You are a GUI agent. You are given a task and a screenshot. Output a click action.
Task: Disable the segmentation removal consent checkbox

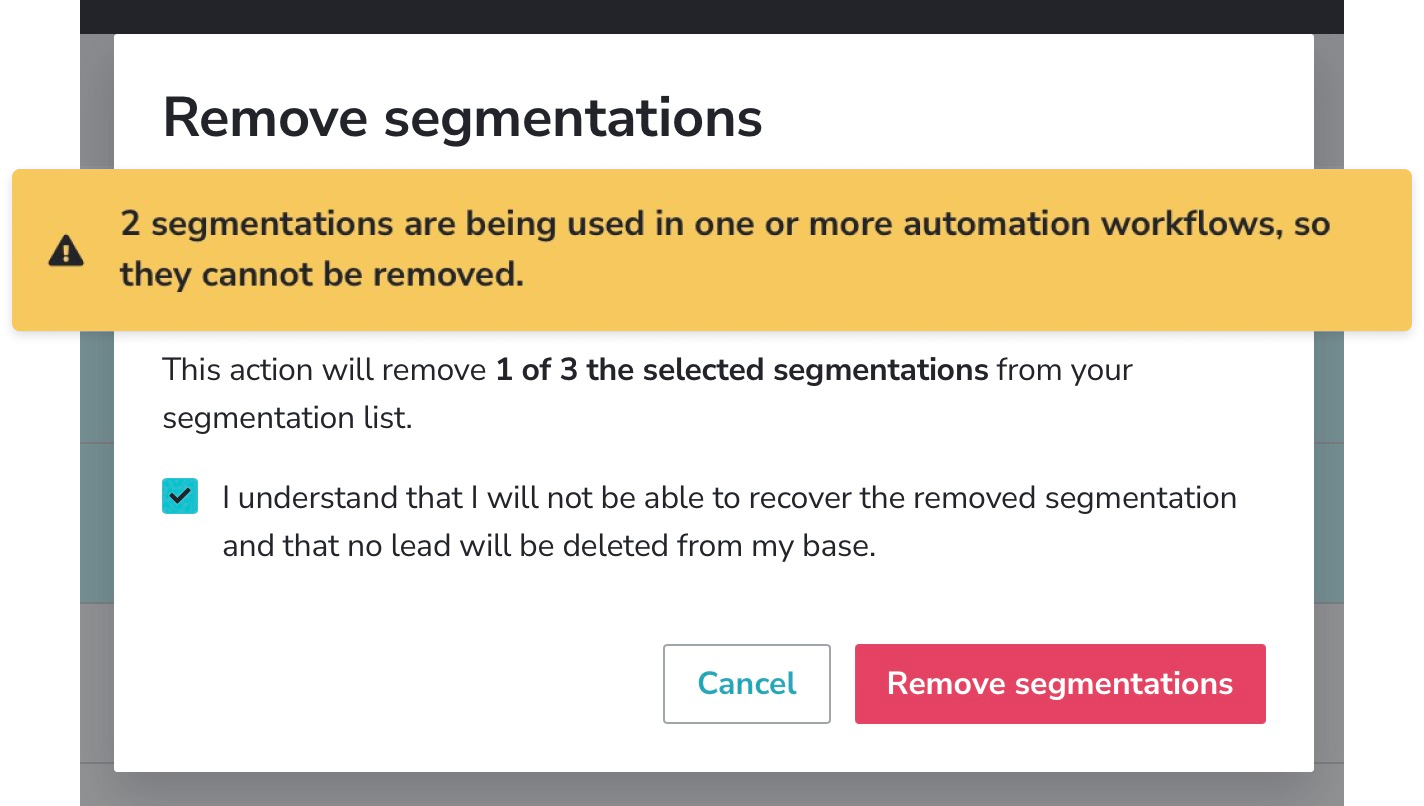coord(180,496)
